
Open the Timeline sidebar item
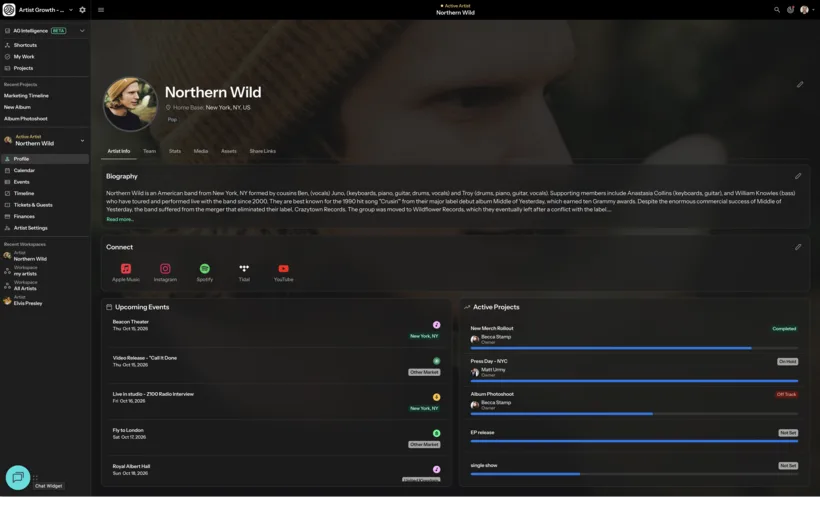45,193
